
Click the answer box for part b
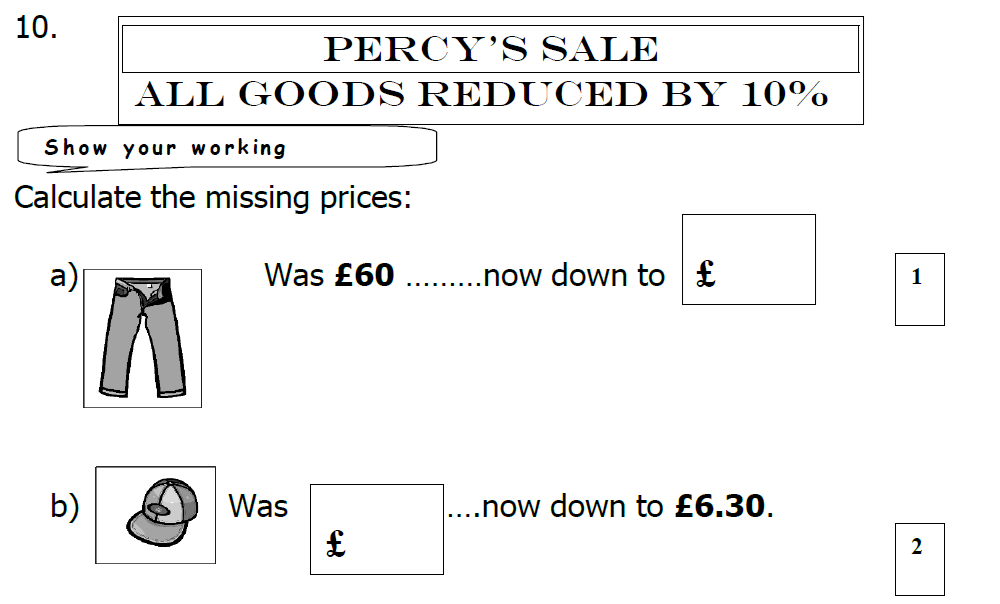377,529
